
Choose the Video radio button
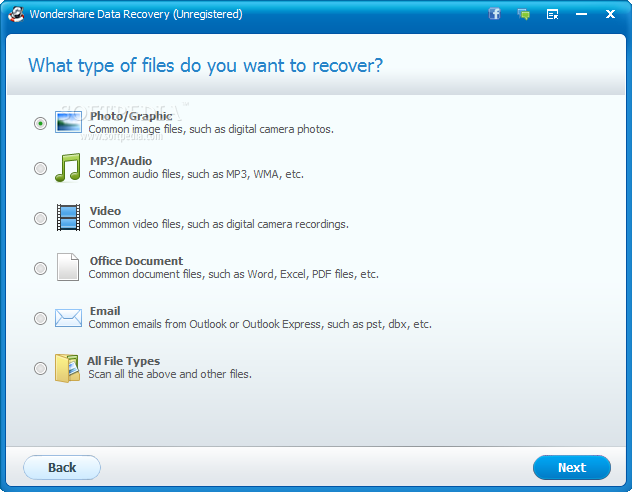pos(40,218)
